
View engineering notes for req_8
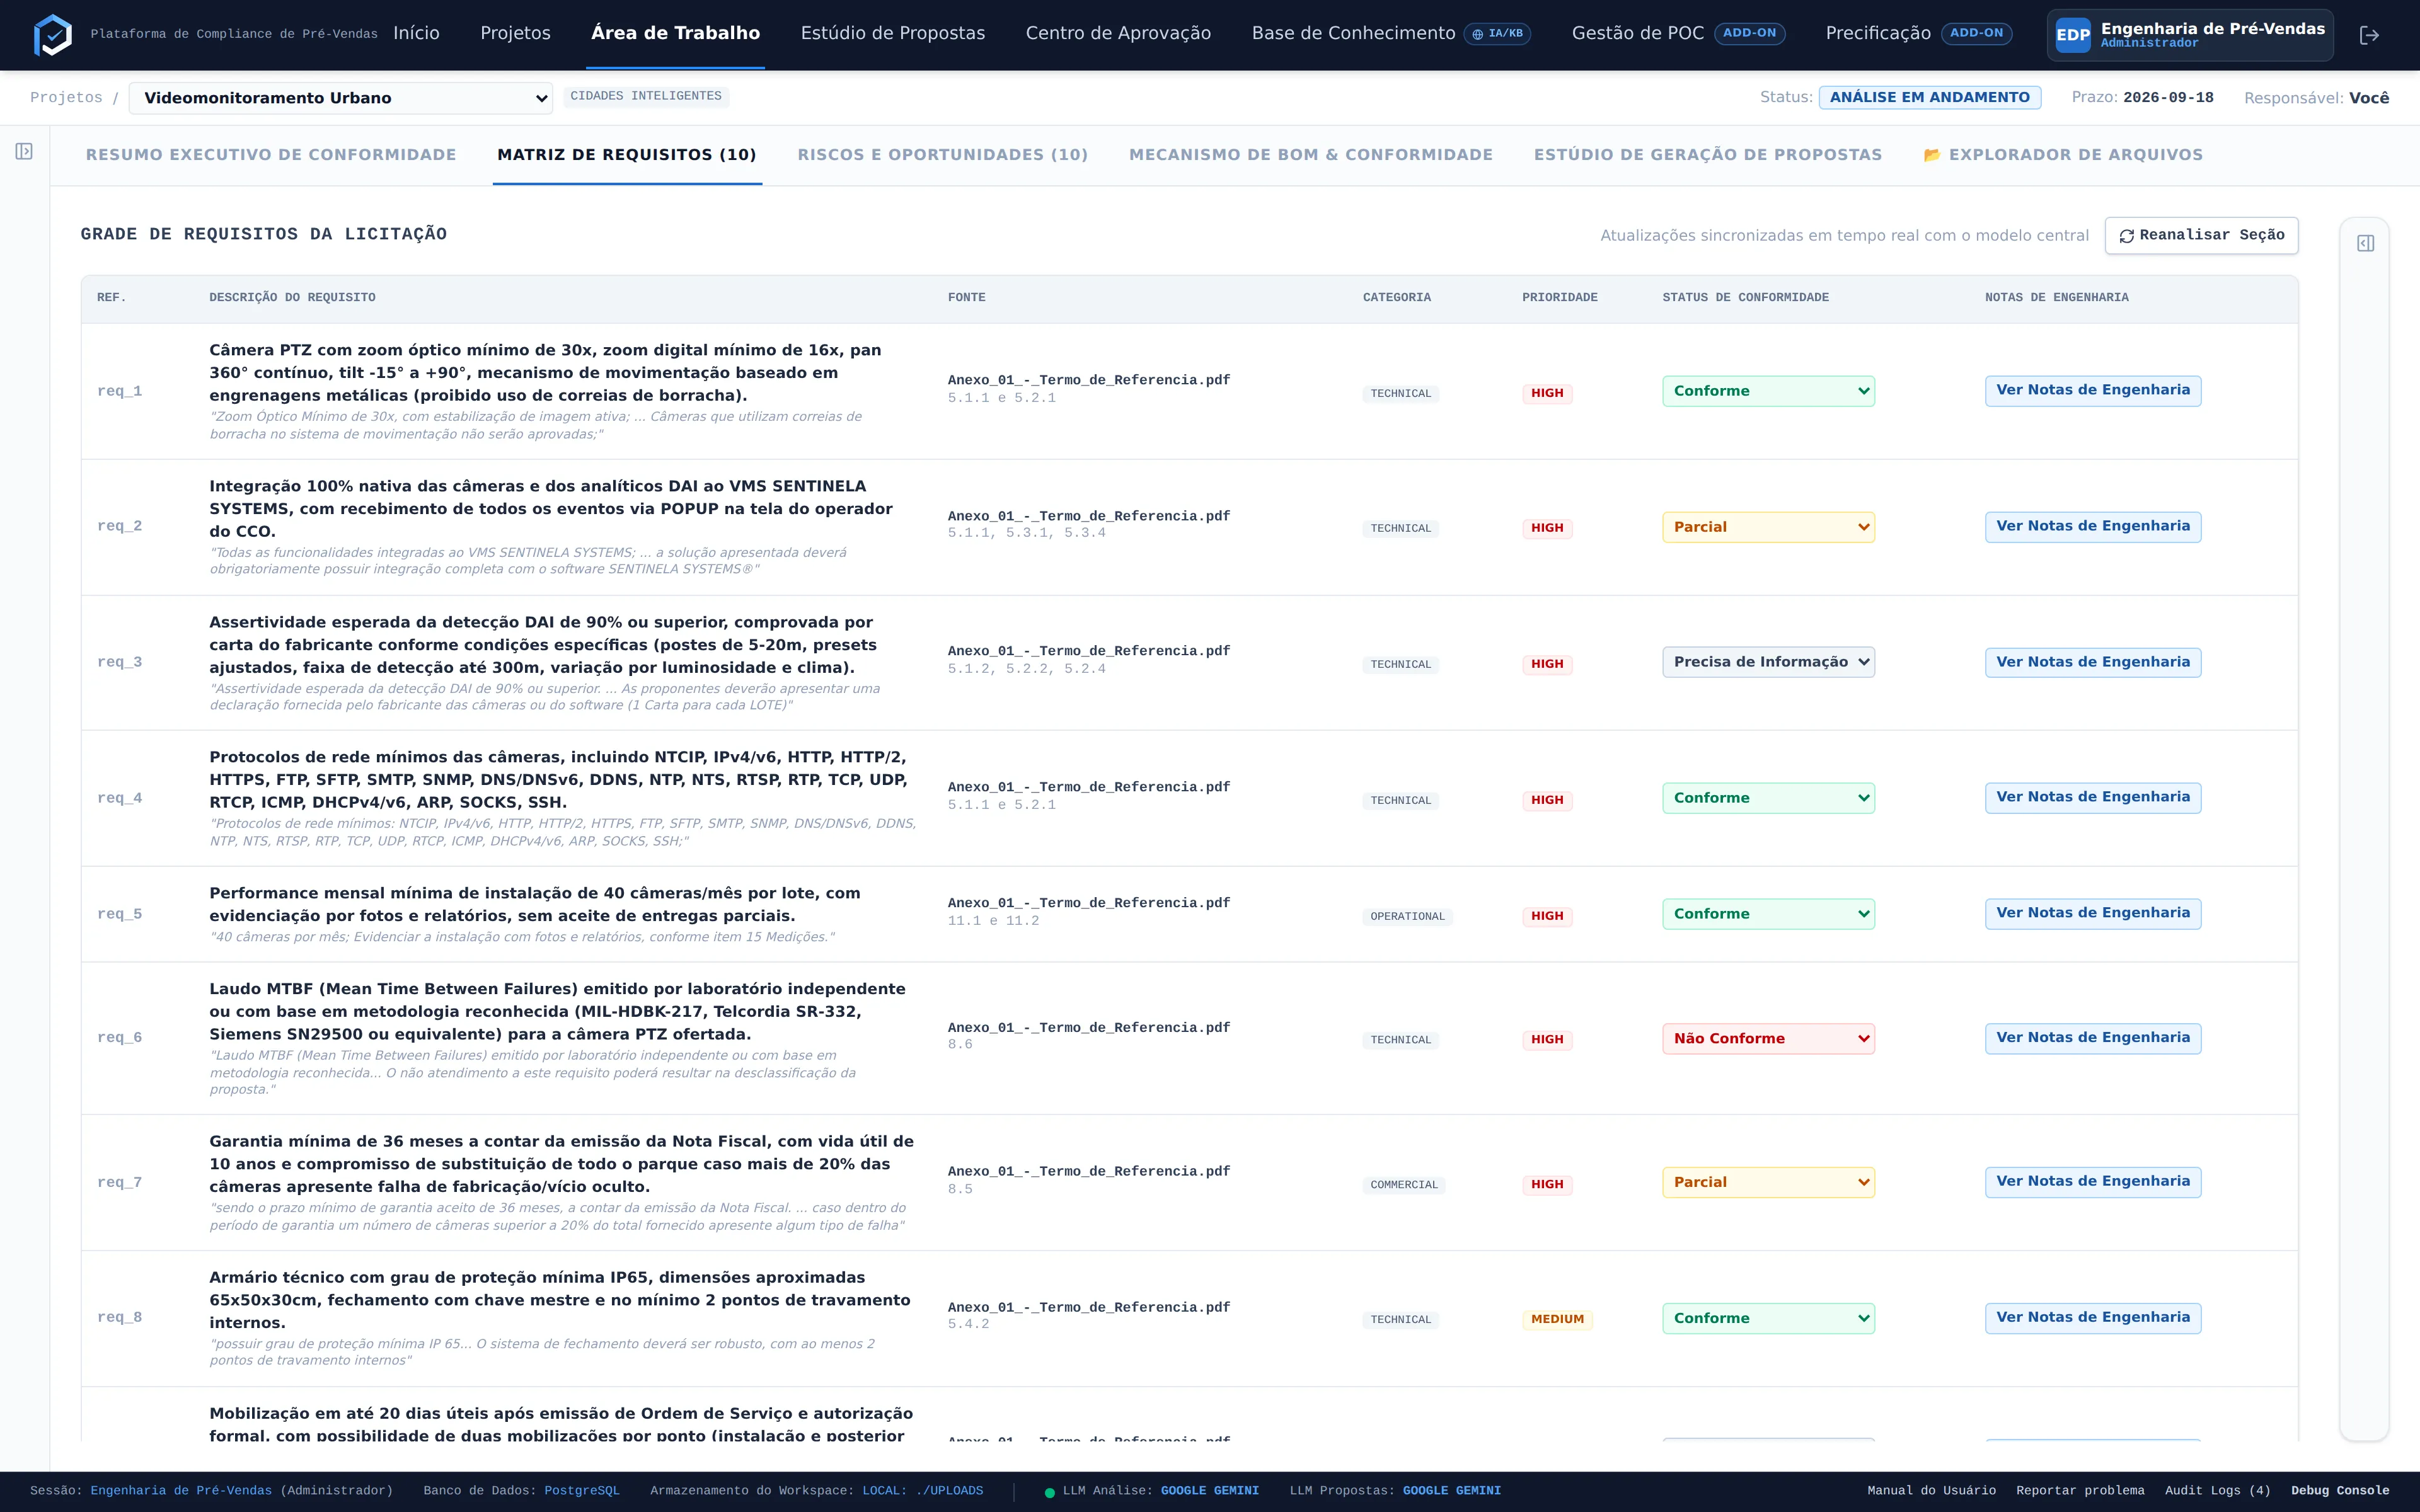click(2093, 1317)
